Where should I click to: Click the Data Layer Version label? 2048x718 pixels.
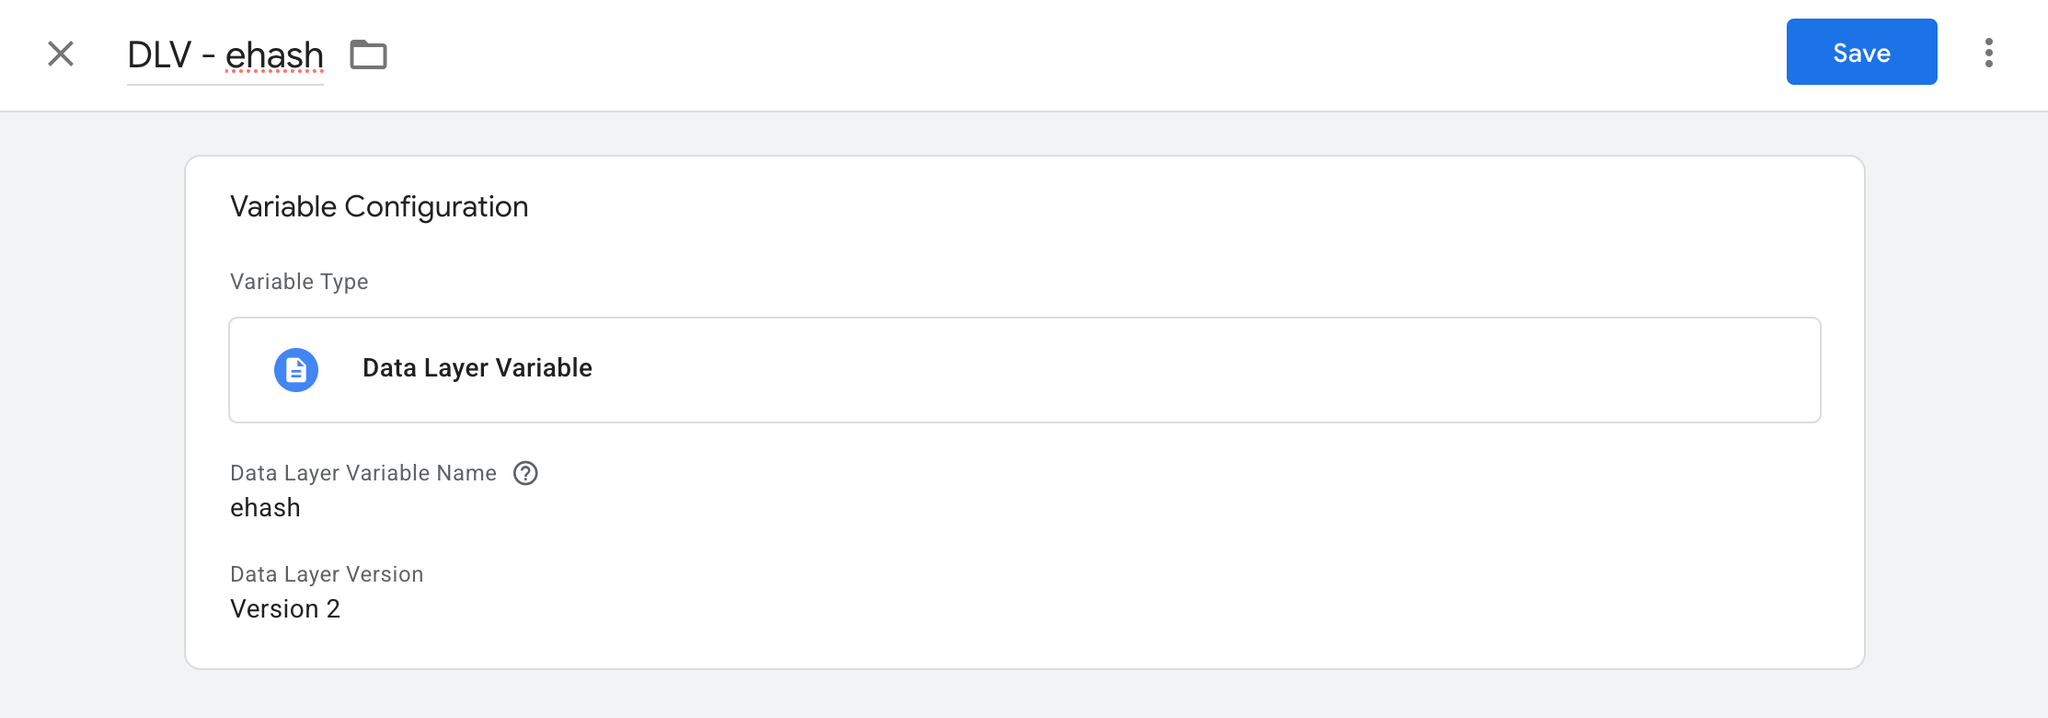(327, 574)
